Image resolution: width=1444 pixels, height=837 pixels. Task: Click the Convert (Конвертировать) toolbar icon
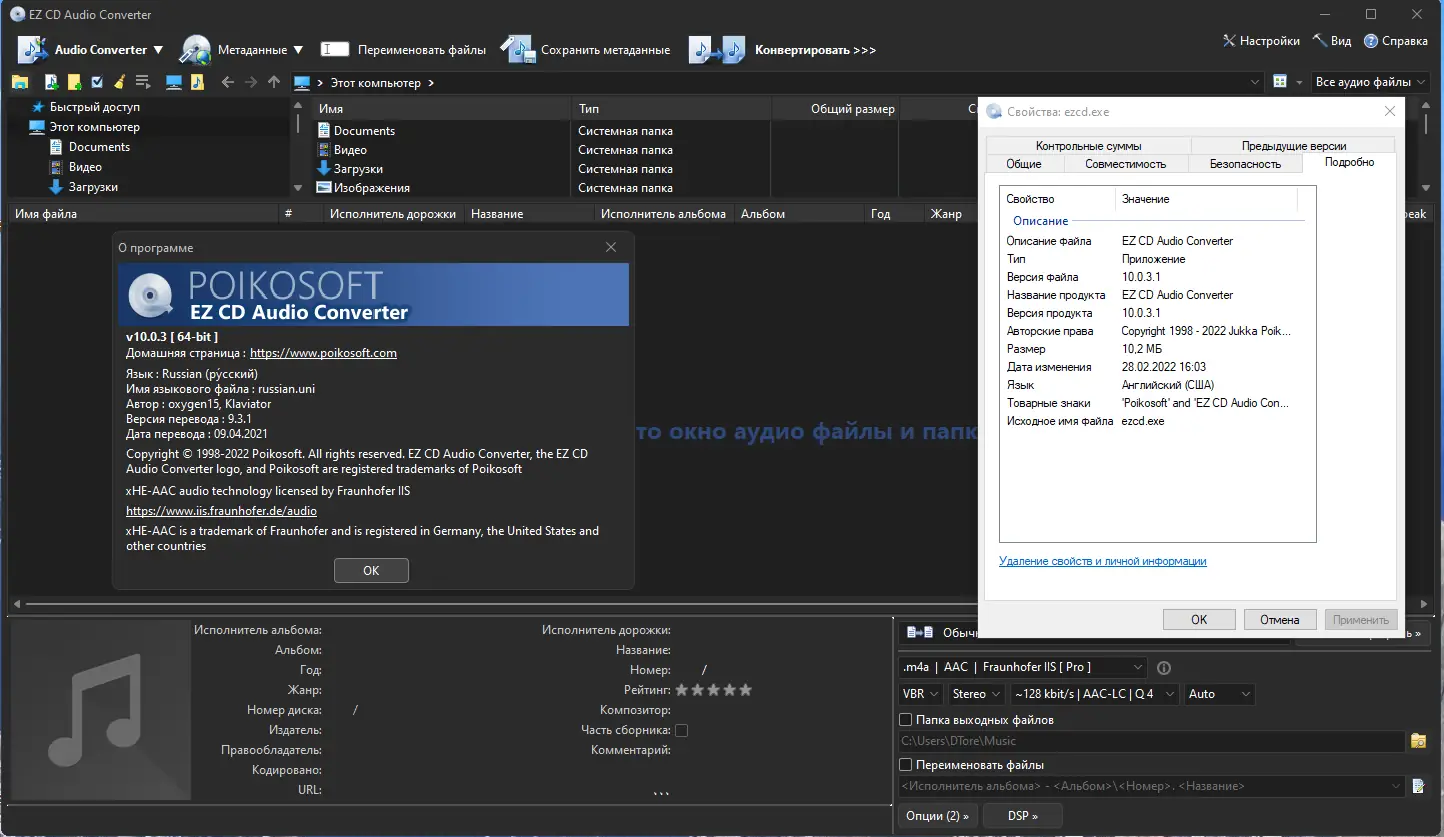(718, 49)
